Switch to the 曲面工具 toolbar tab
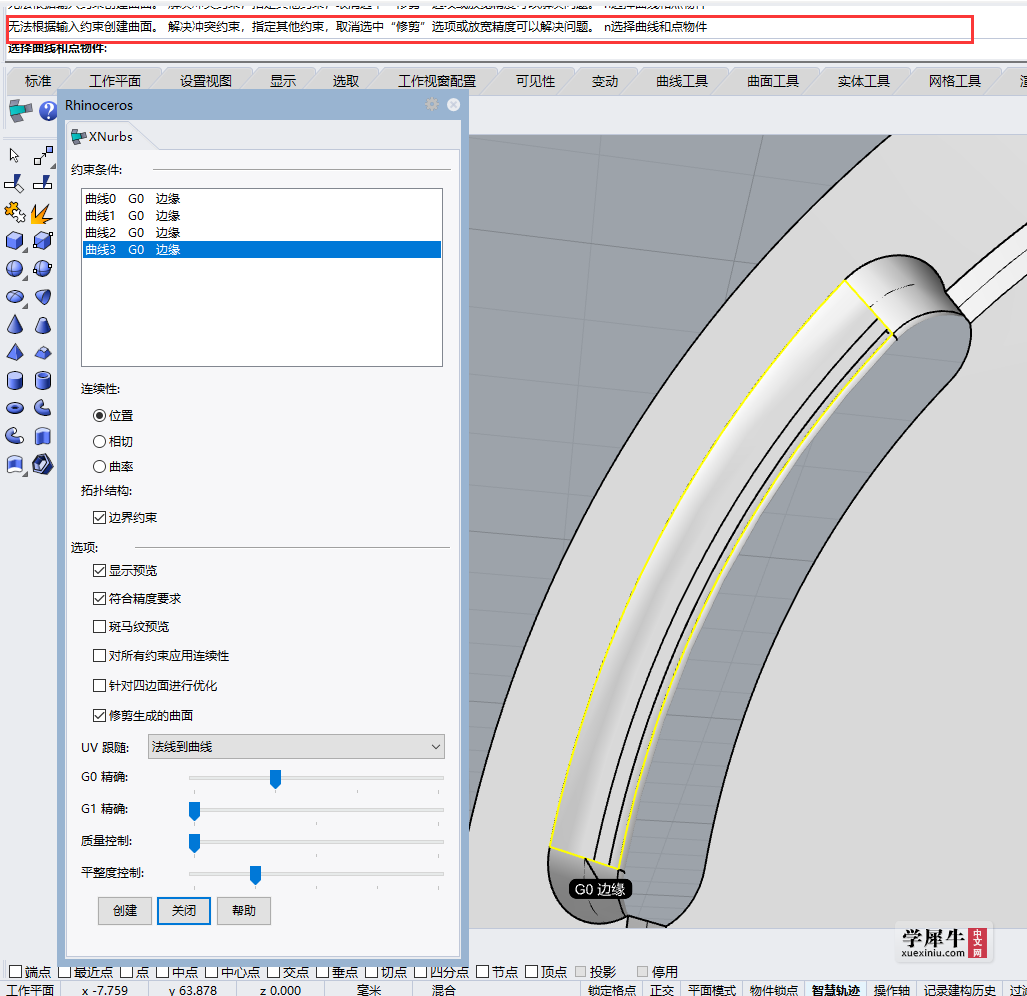Image resolution: width=1027 pixels, height=996 pixels. point(773,81)
